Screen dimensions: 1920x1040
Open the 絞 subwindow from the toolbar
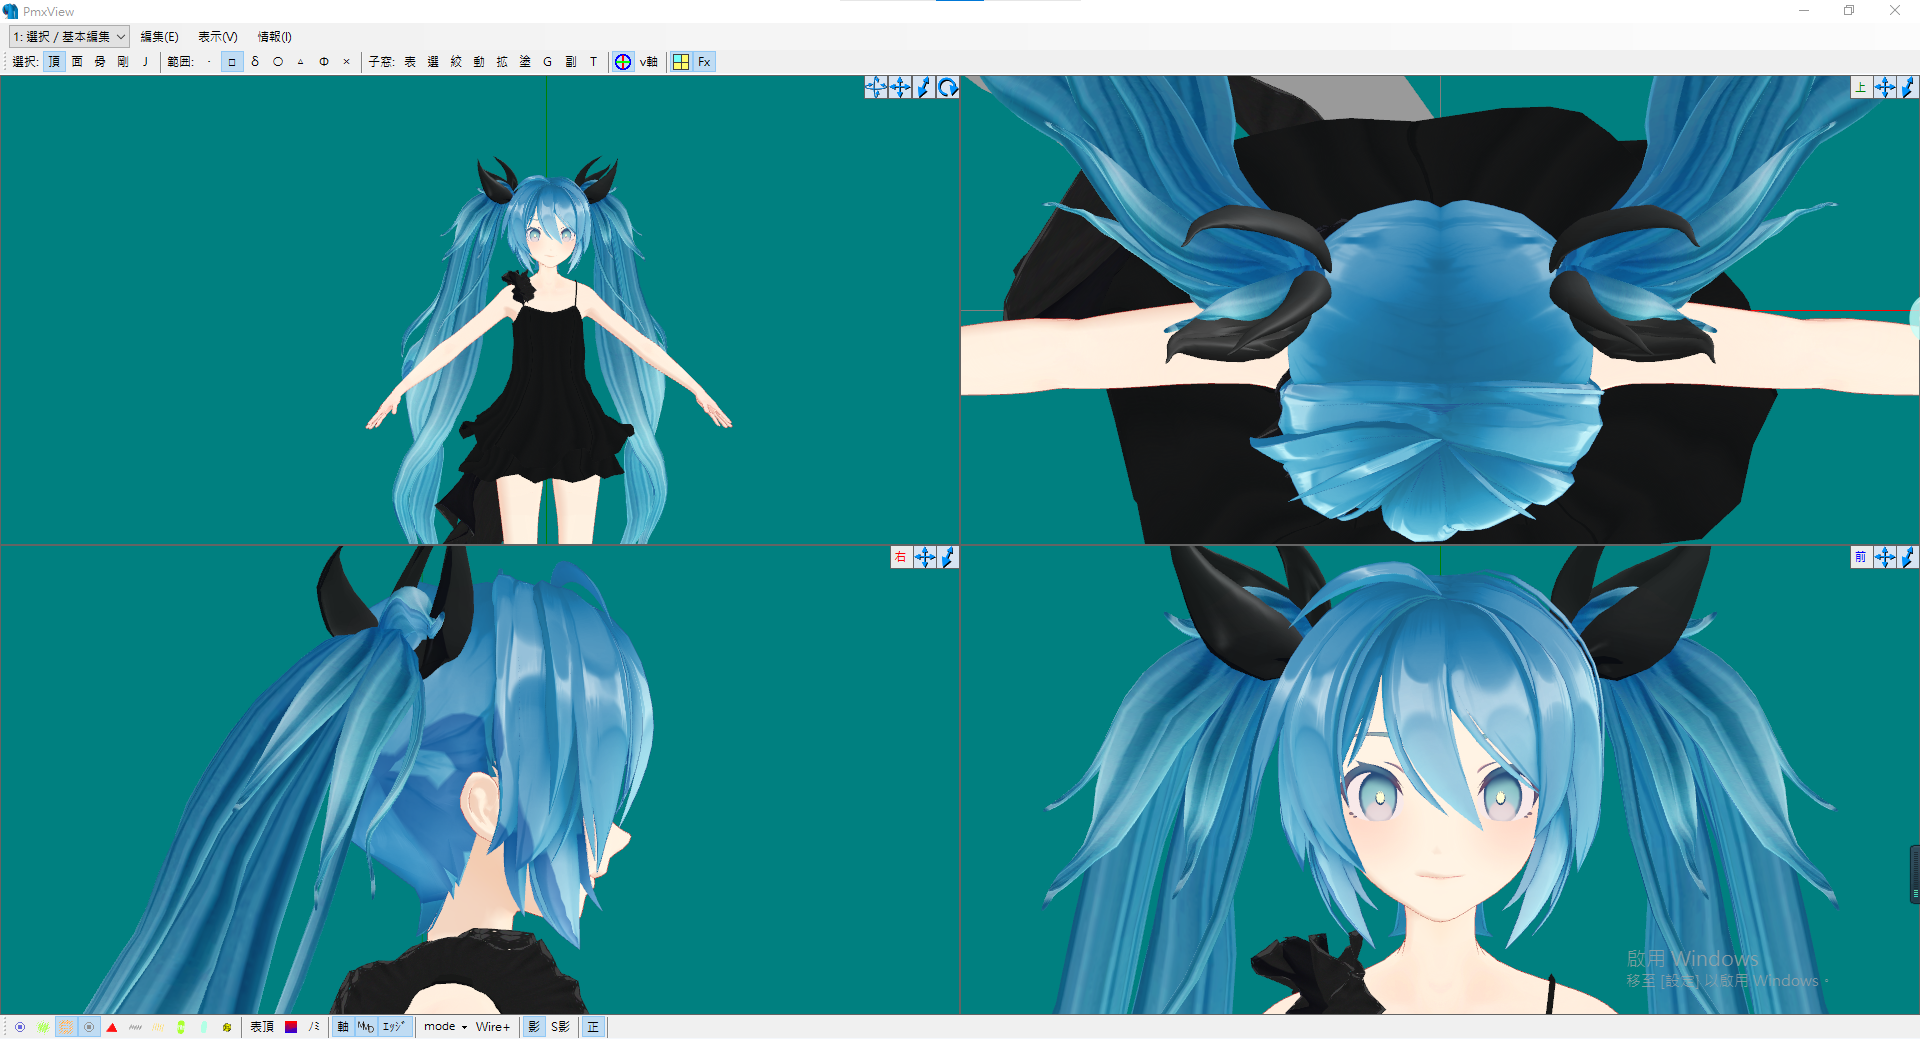(455, 61)
